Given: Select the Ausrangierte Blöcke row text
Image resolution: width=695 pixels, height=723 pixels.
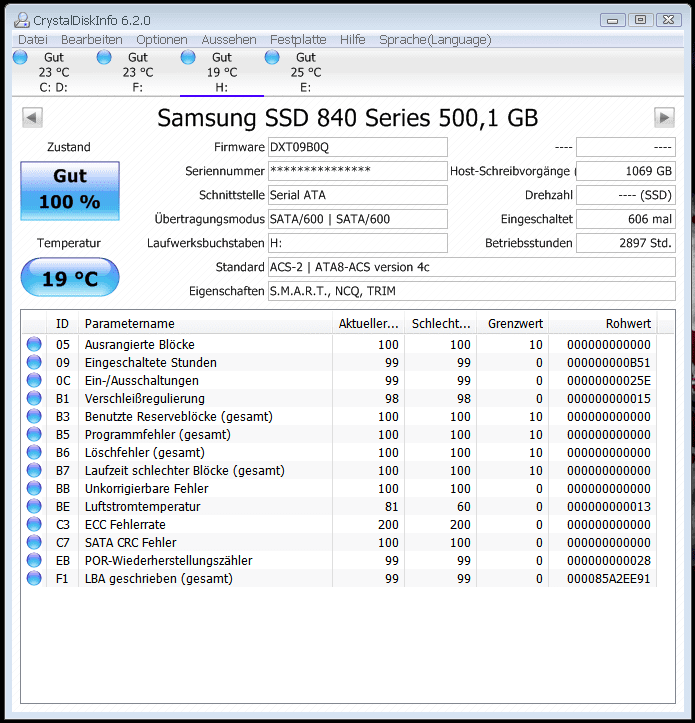Looking at the screenshot, I should pos(140,344).
